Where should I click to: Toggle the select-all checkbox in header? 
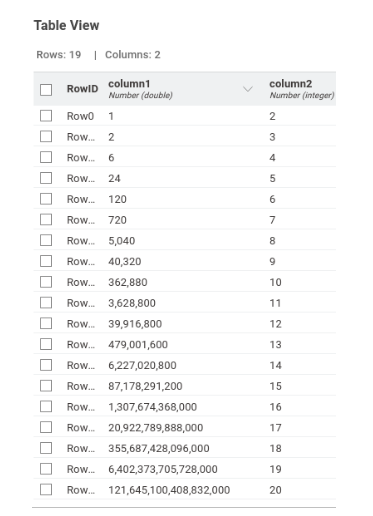click(46, 90)
